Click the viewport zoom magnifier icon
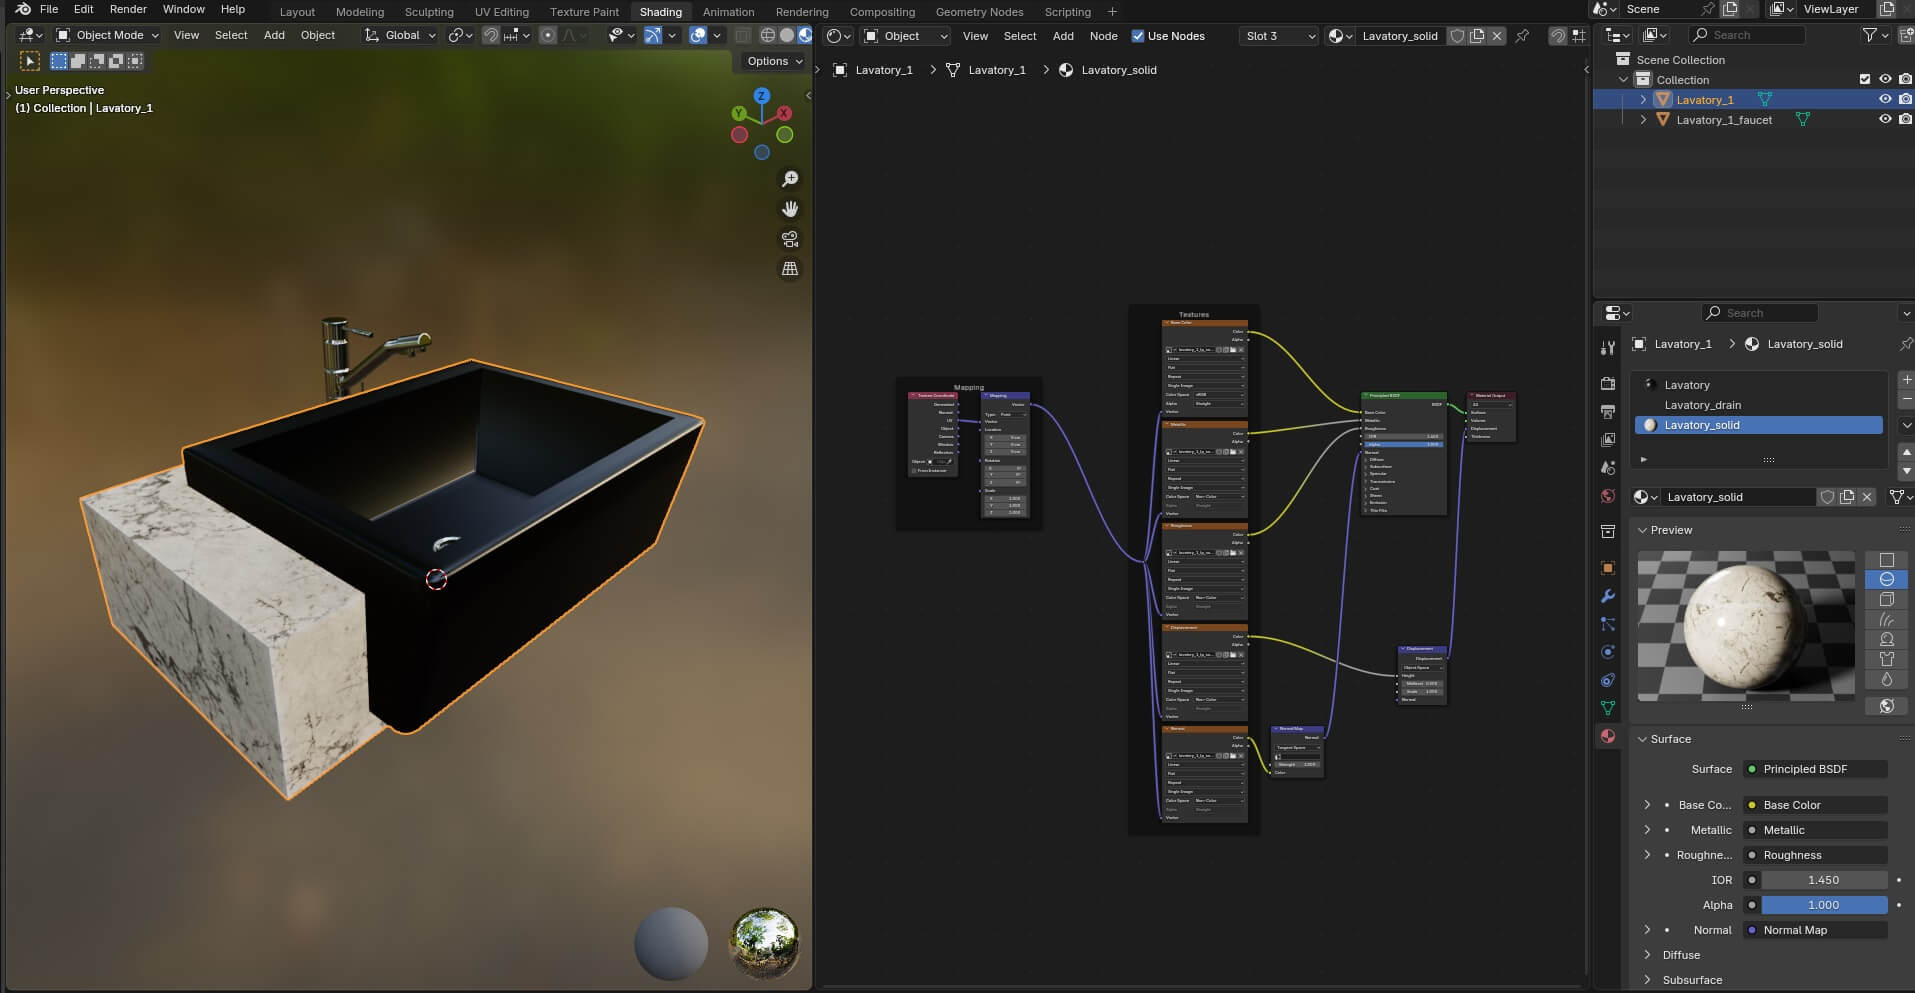The image size is (1915, 993). tap(790, 179)
